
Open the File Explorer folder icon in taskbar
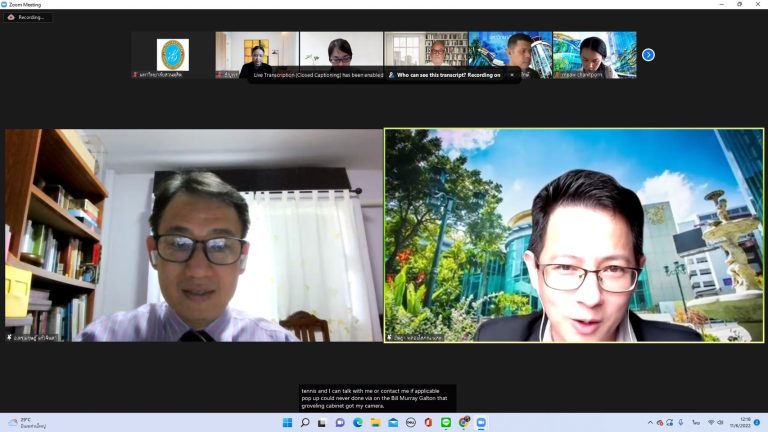(x=375, y=423)
